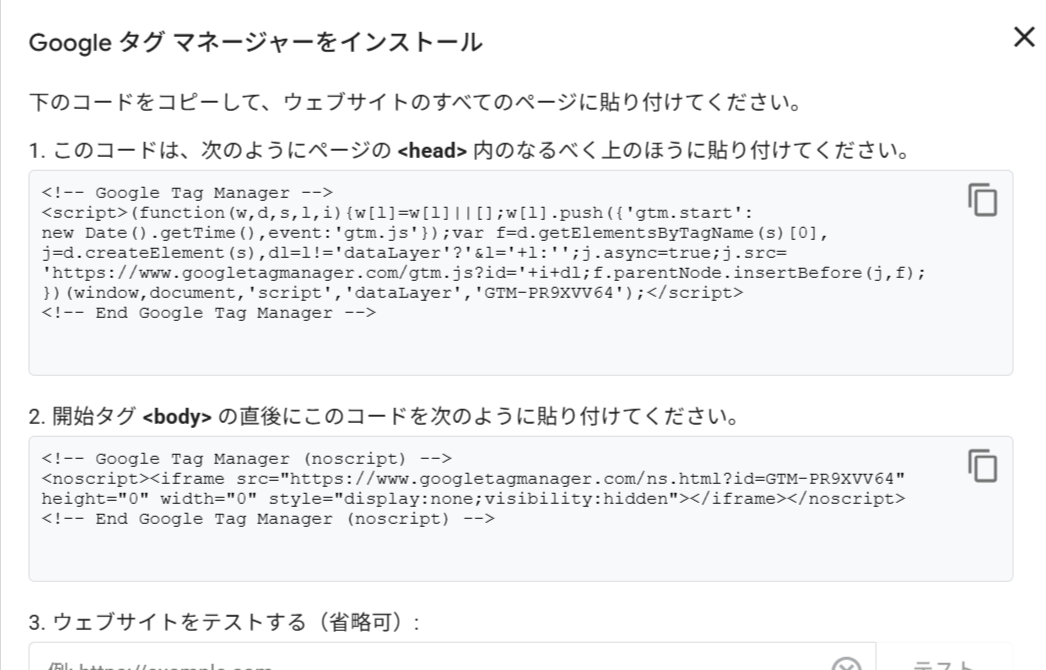Clear the website test URL field
1046x670 pixels.
846,664
